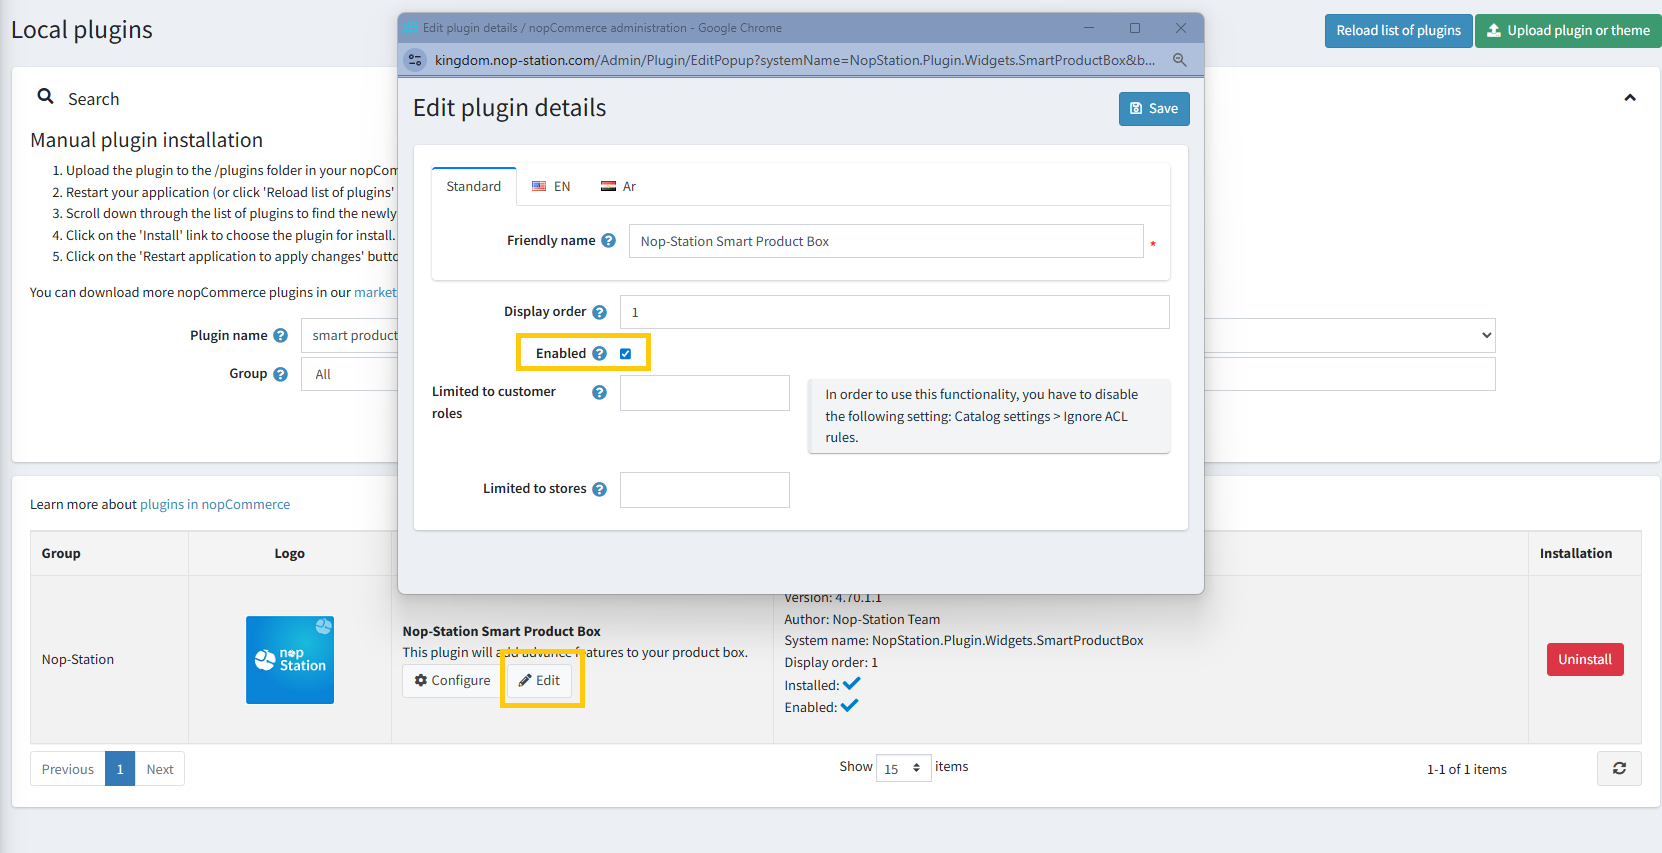Screen dimensions: 1662x853
Task: Click the popup window URL address
Action: pyautogui.click(x=795, y=60)
